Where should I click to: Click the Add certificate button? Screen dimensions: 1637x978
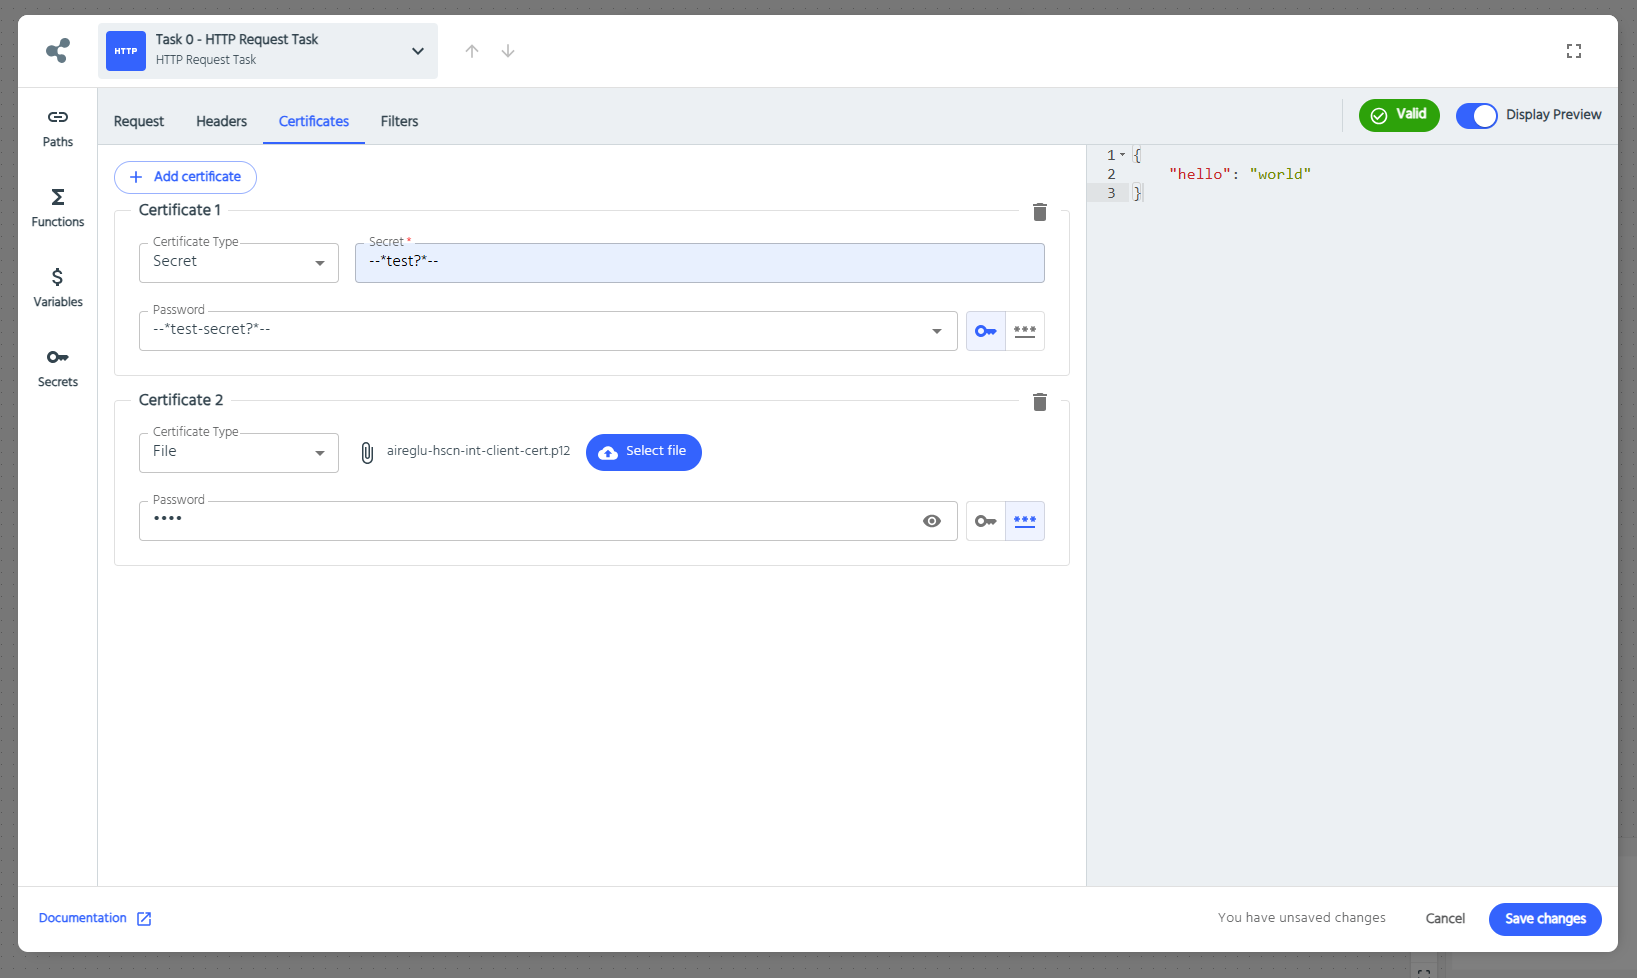click(185, 177)
